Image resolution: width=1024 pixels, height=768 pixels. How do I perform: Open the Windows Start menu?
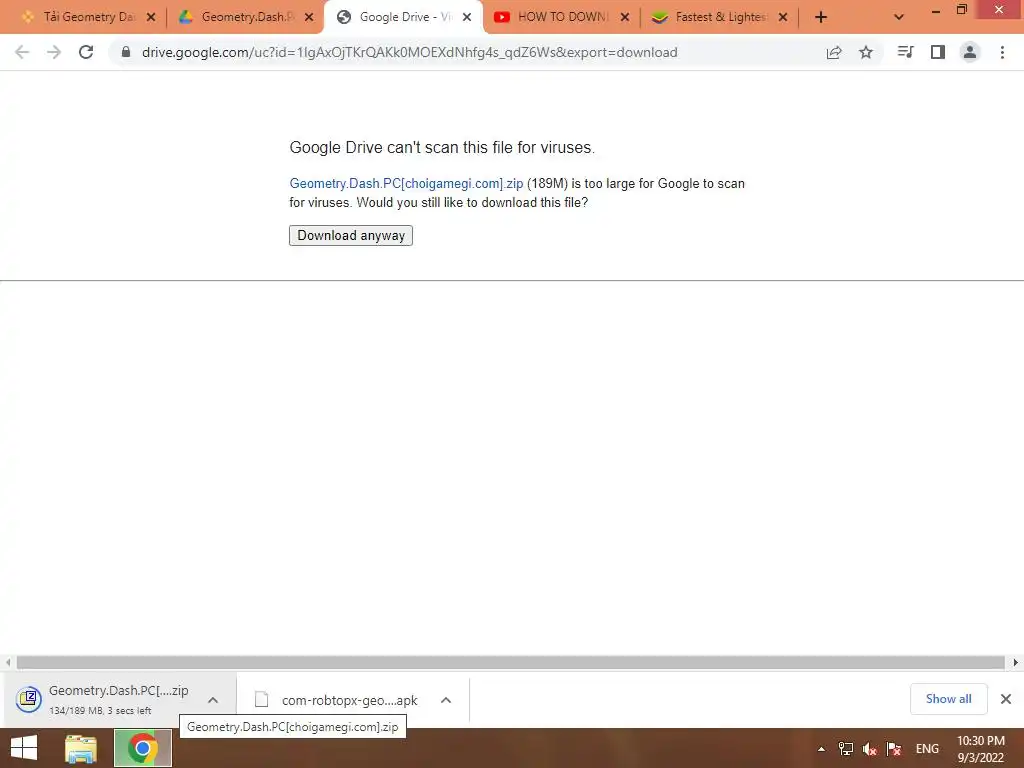(24, 748)
